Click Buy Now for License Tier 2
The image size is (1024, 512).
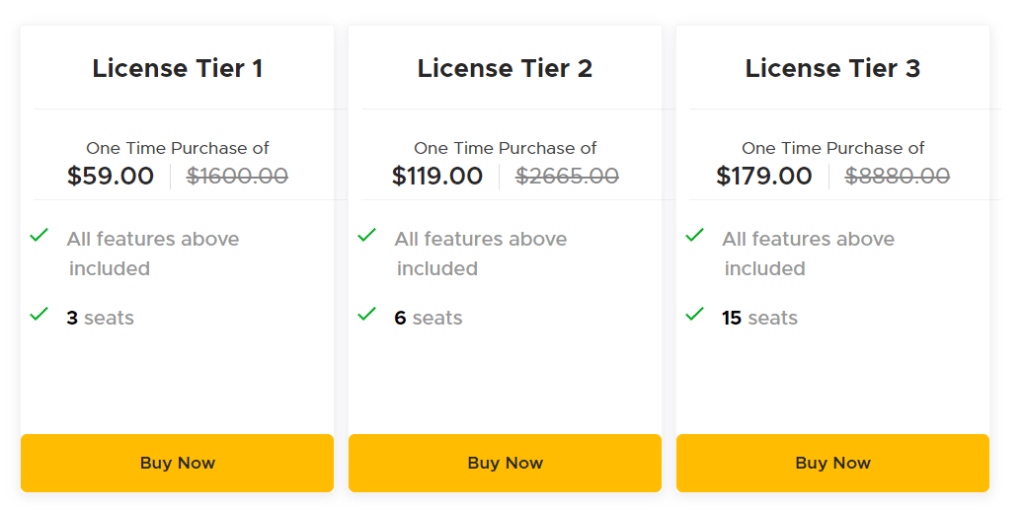505,463
